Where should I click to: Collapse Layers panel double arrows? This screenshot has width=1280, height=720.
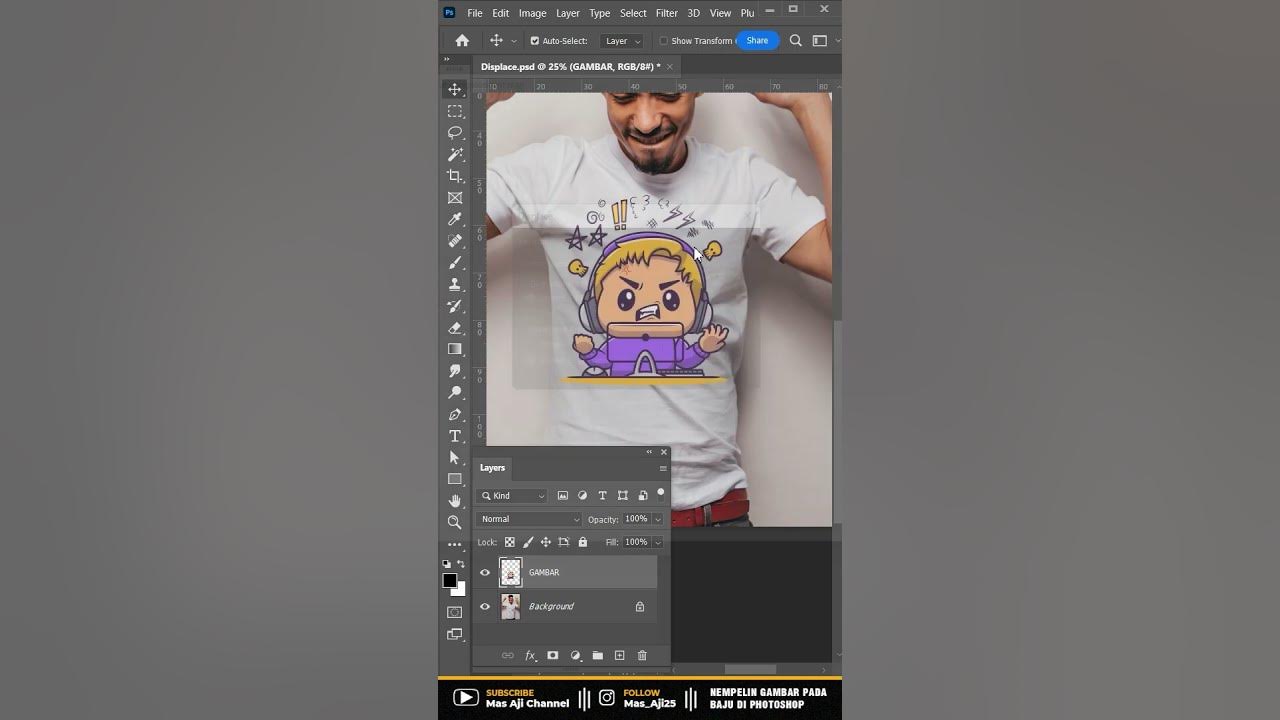(649, 452)
